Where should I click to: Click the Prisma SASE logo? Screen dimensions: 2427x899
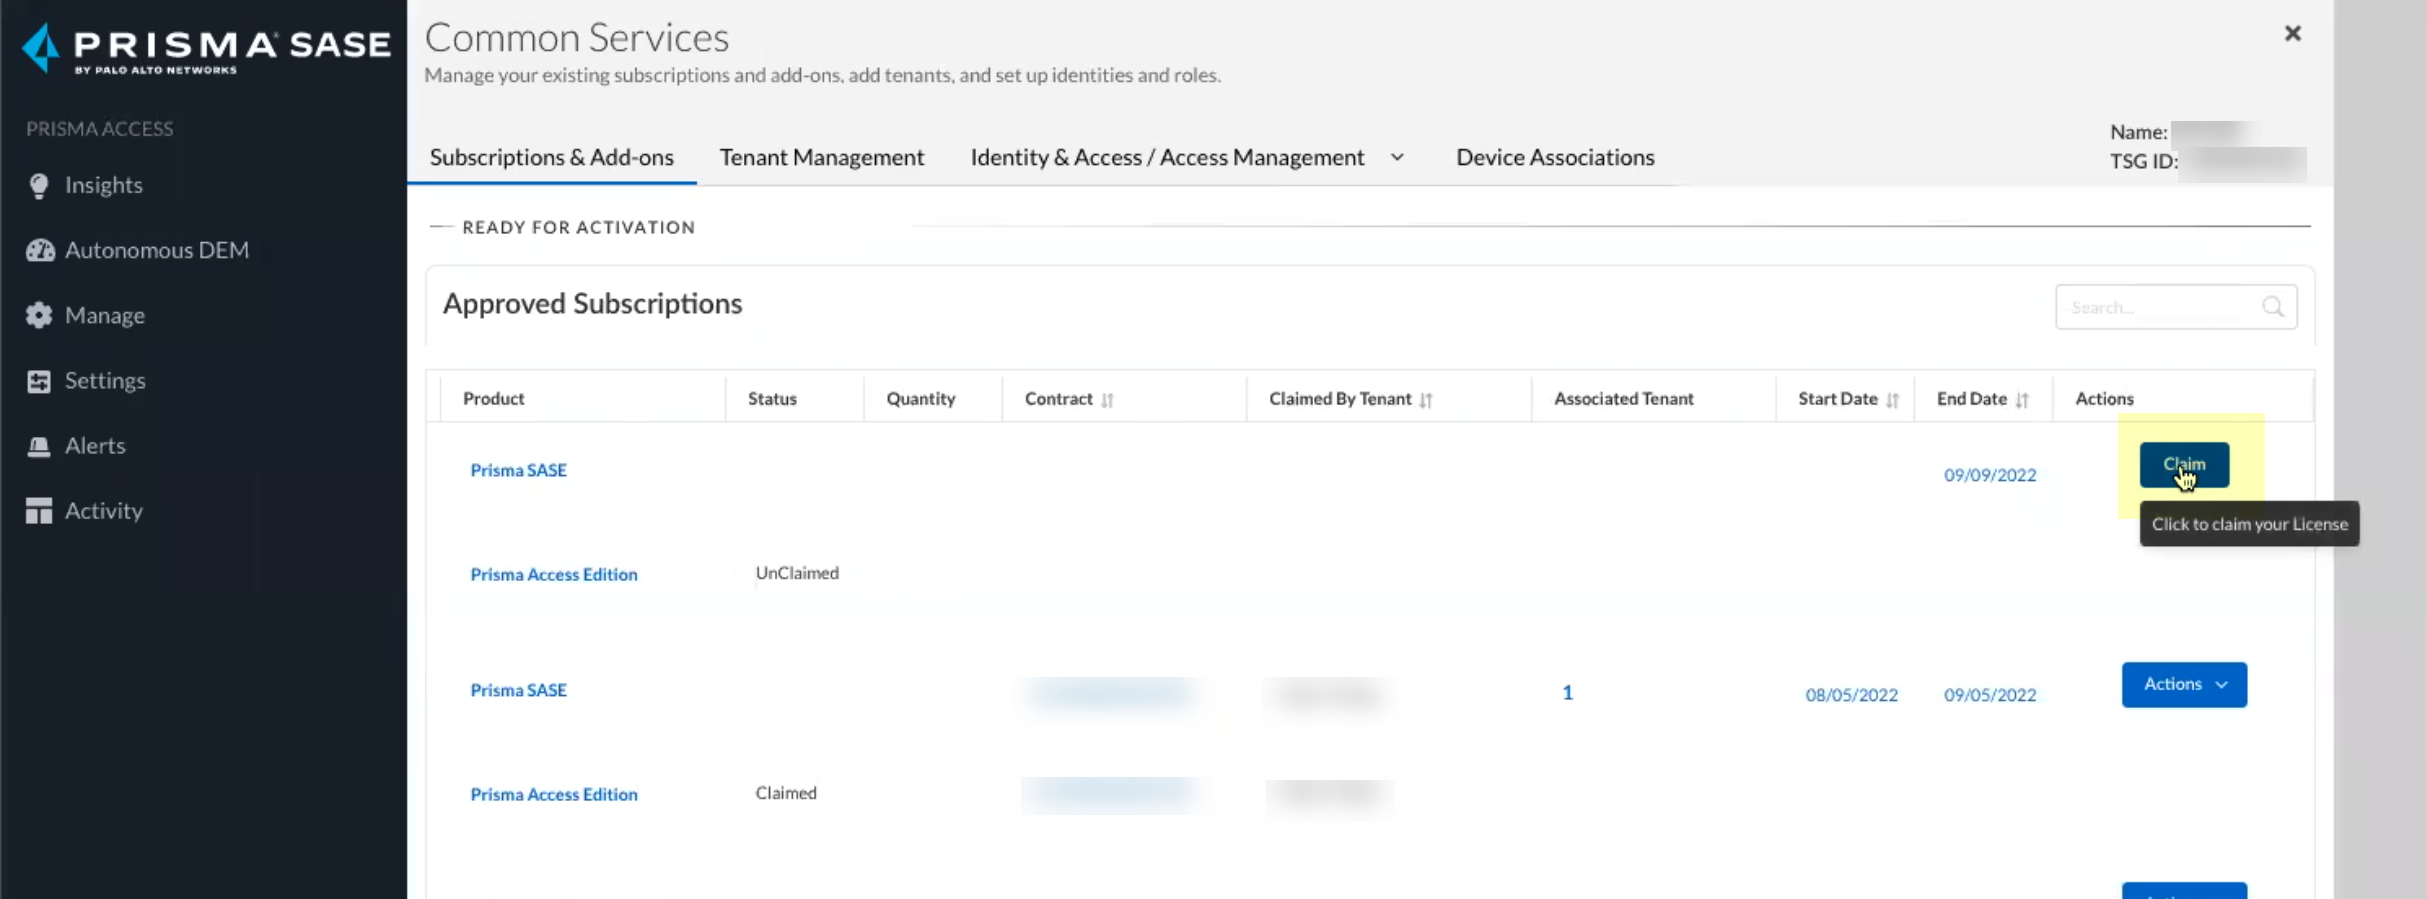[x=206, y=48]
